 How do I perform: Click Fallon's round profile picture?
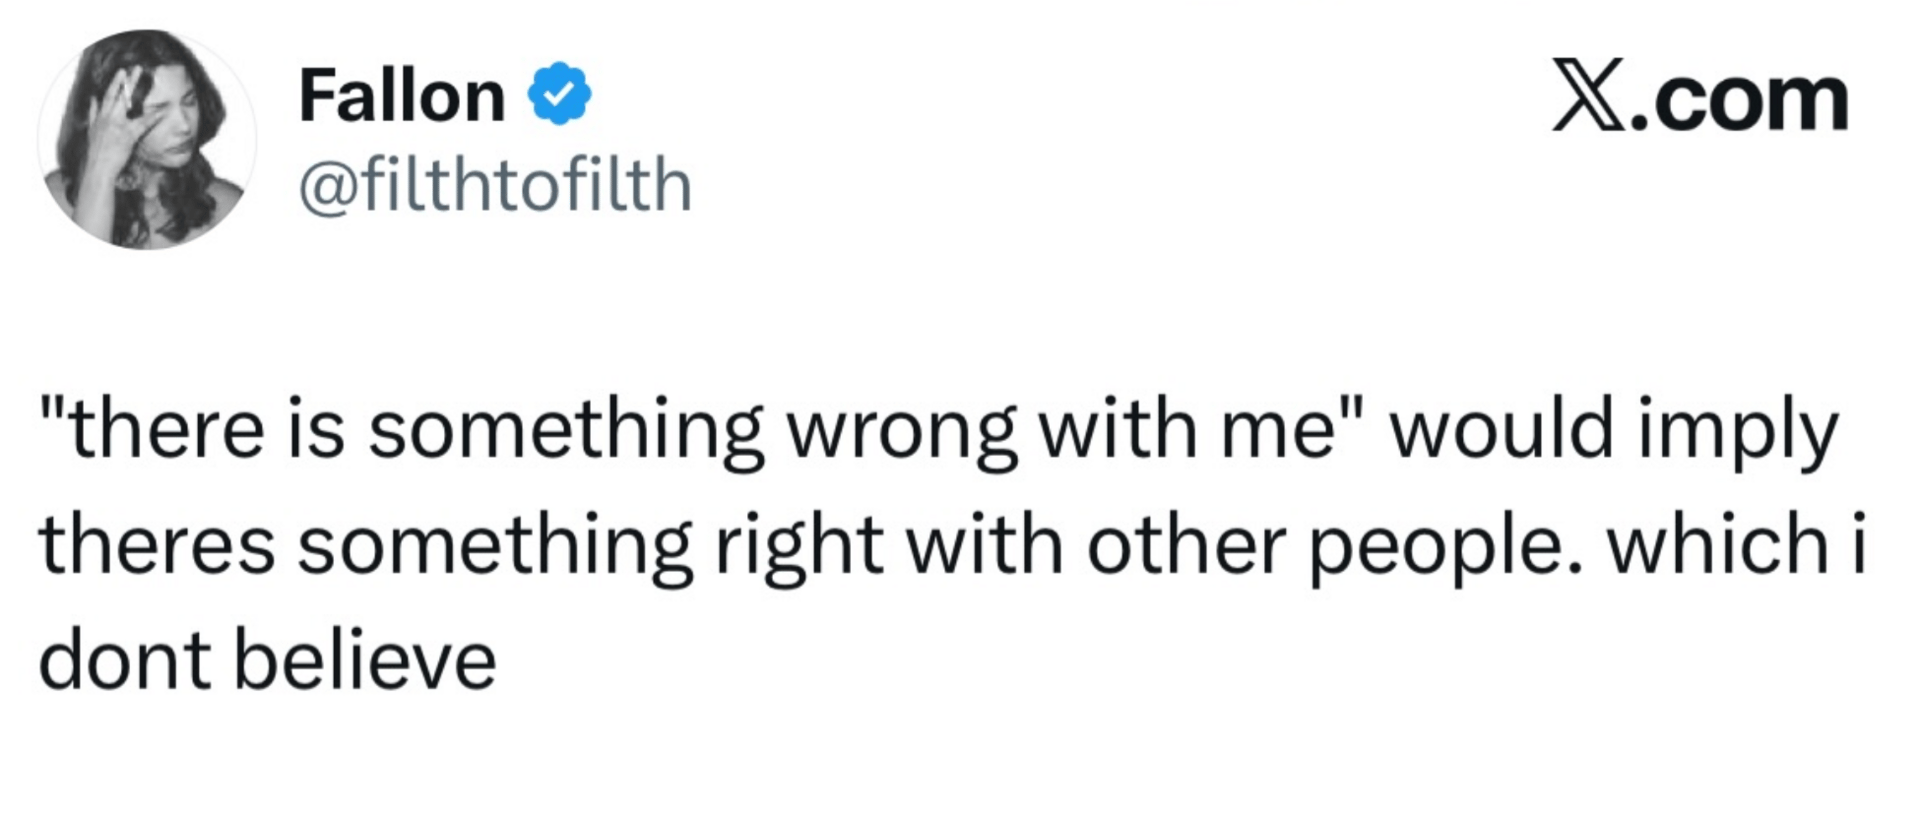tap(147, 139)
